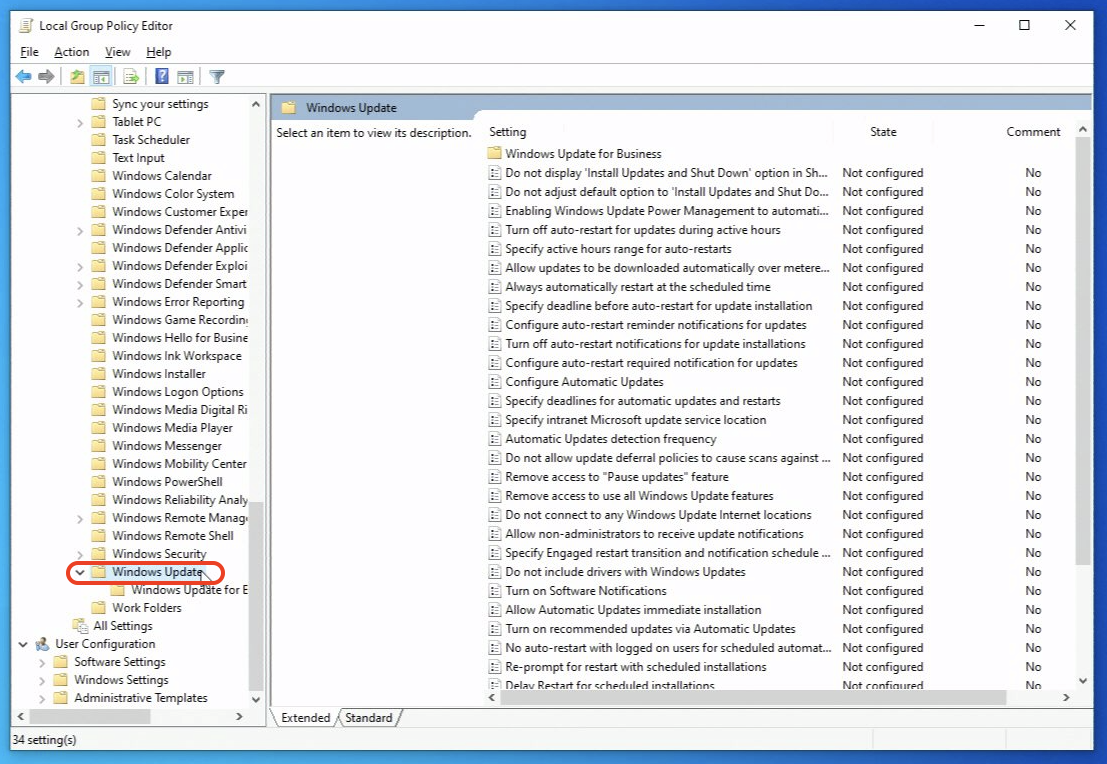Toggle the Show/Hide Action Pane toolbar icon
This screenshot has height=764, width=1107.
click(186, 76)
